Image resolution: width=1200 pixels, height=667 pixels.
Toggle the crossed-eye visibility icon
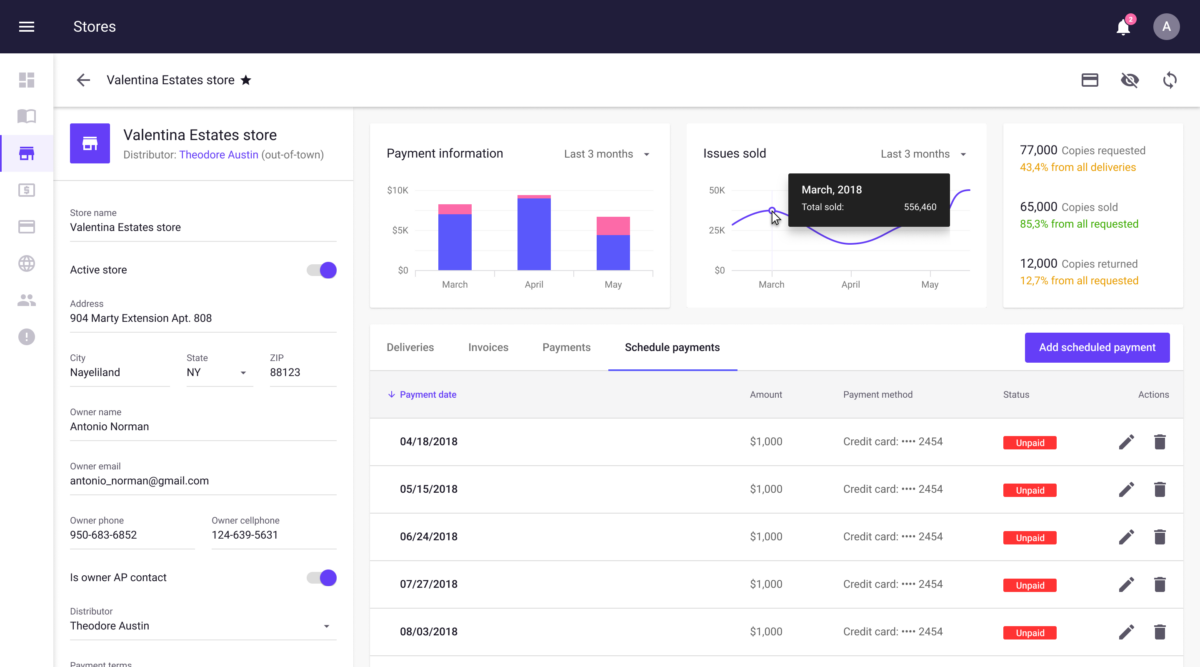1130,80
